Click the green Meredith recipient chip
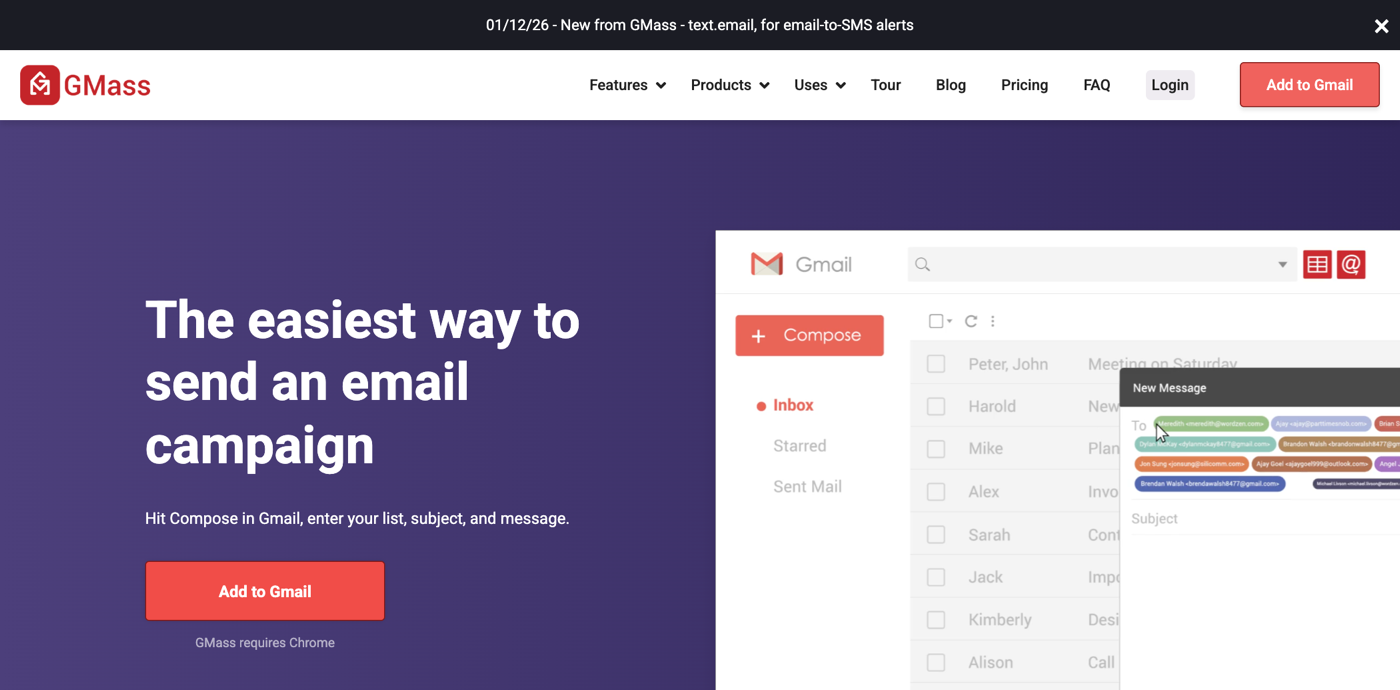 pyautogui.click(x=1210, y=424)
